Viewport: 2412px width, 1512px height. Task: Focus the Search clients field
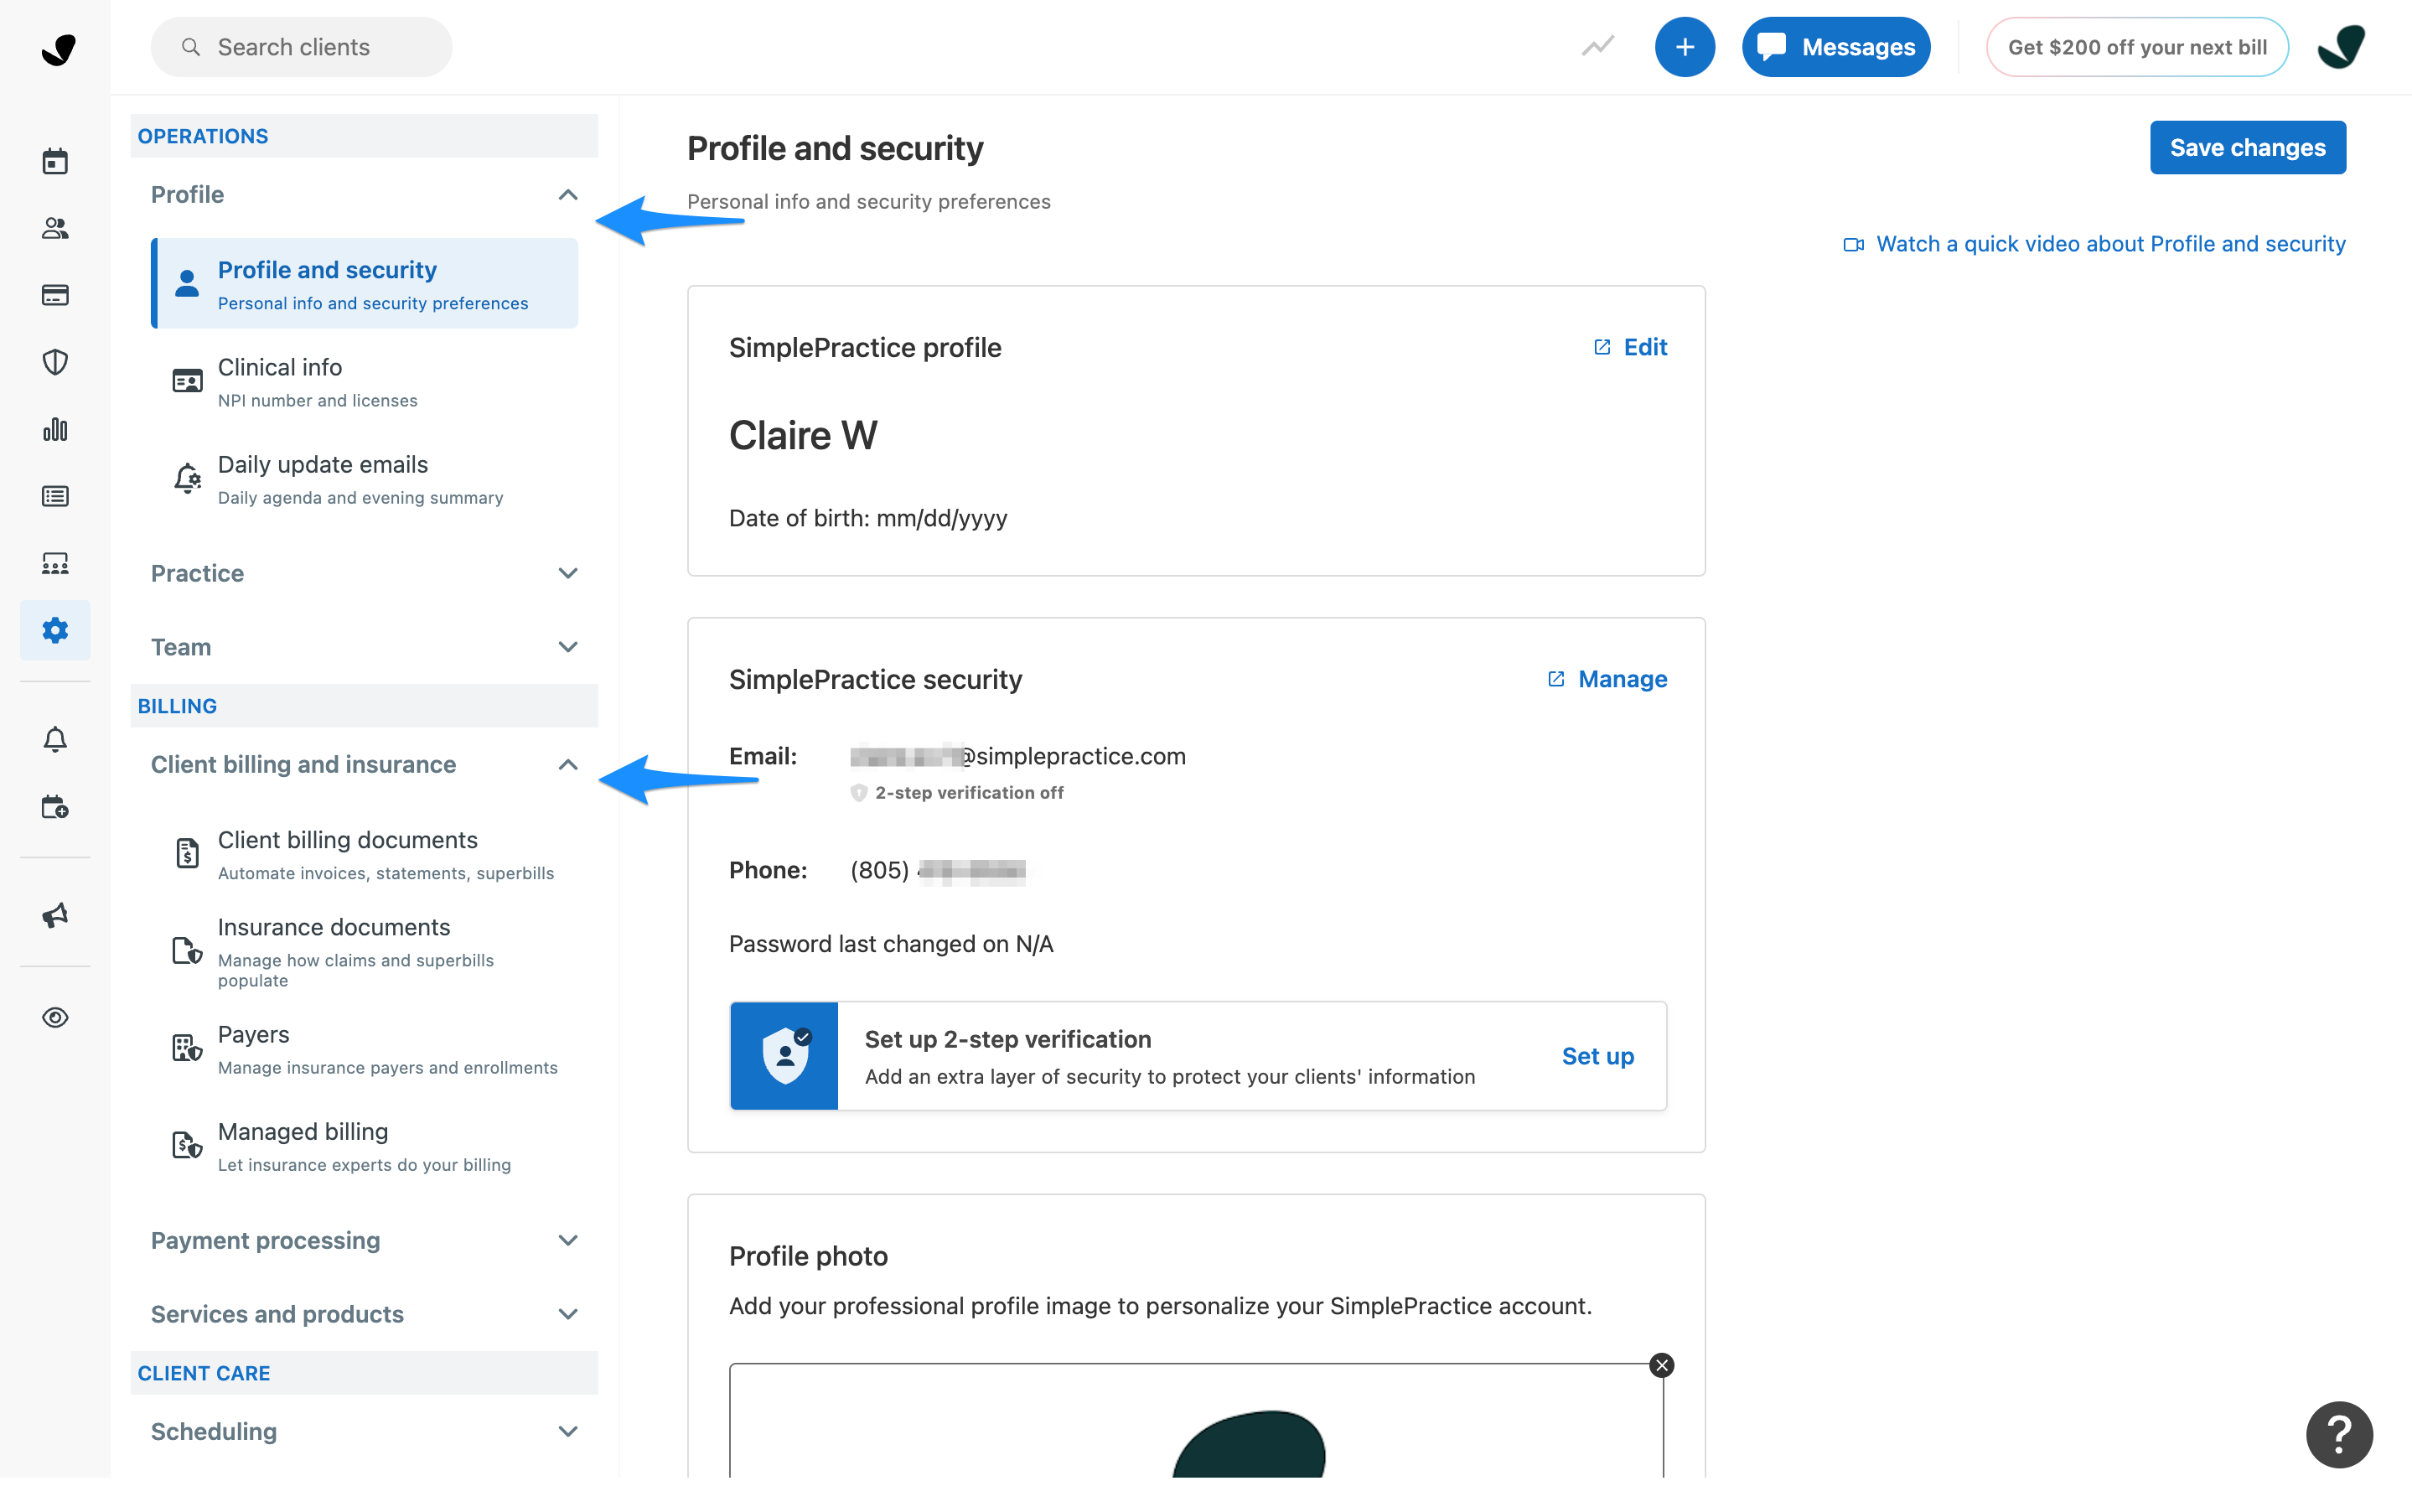click(301, 47)
